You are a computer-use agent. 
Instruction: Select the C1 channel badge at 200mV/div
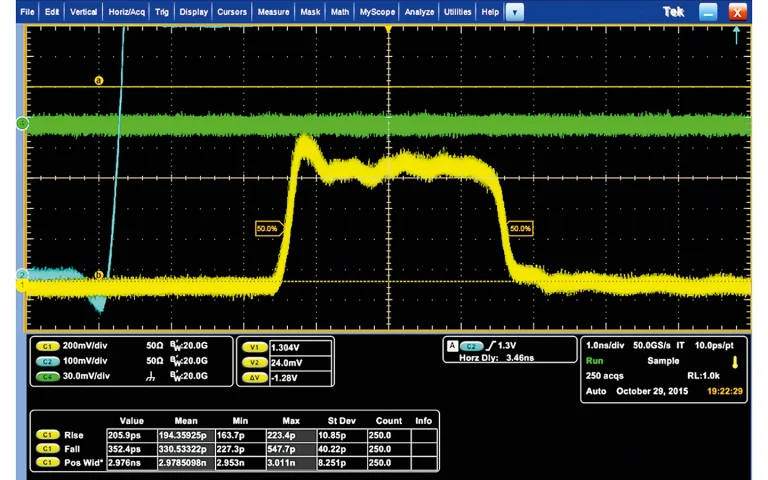coord(47,346)
